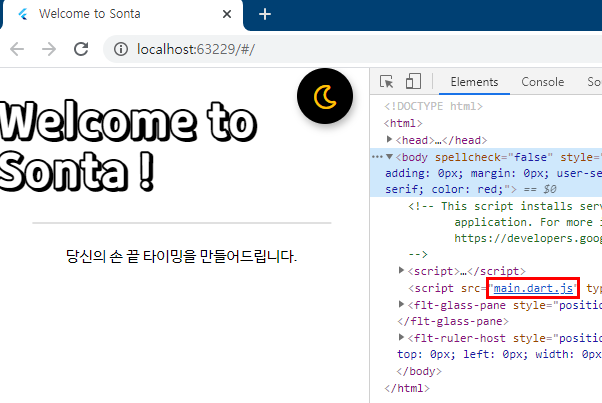Viewport: 602px width, 403px height.
Task: Click the Korean tagline text
Action: [x=182, y=256]
